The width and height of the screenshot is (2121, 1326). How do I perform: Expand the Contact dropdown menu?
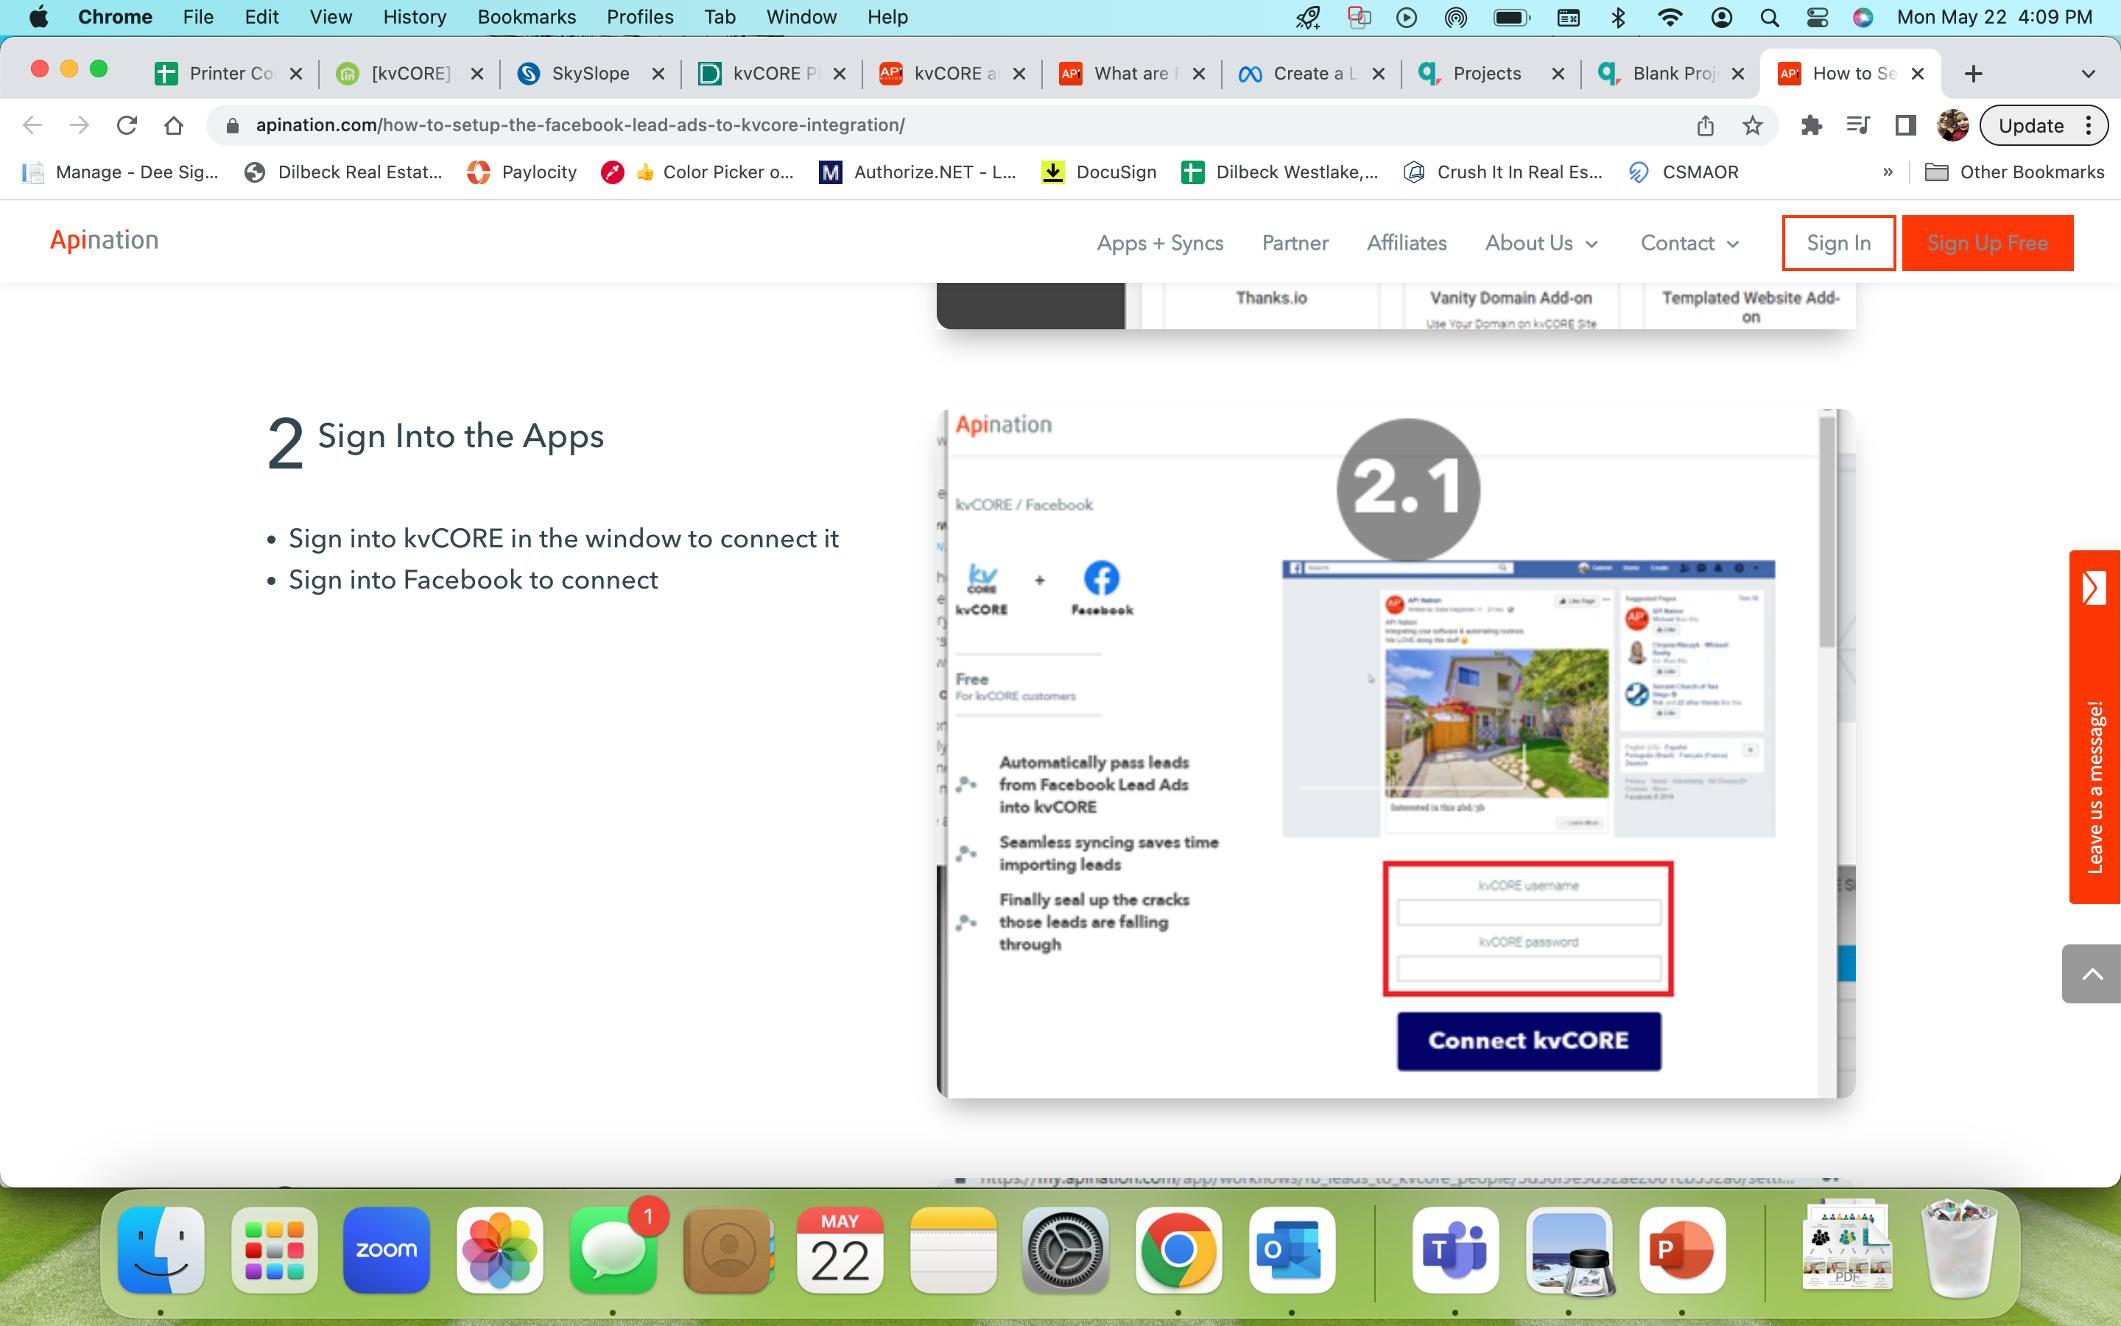coord(1689,243)
